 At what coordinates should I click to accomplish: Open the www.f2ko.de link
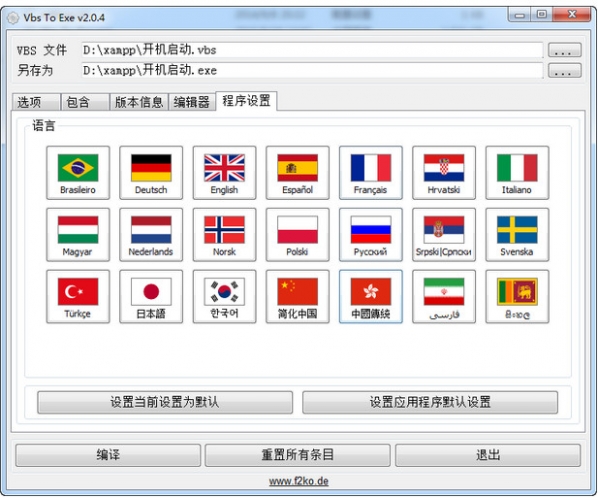[x=299, y=481]
